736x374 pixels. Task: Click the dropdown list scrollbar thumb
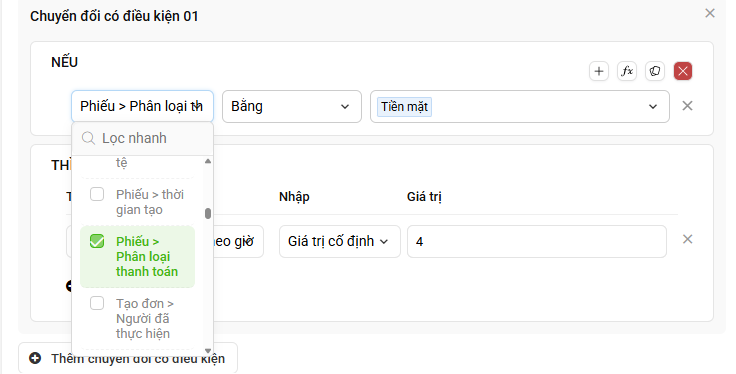click(207, 214)
